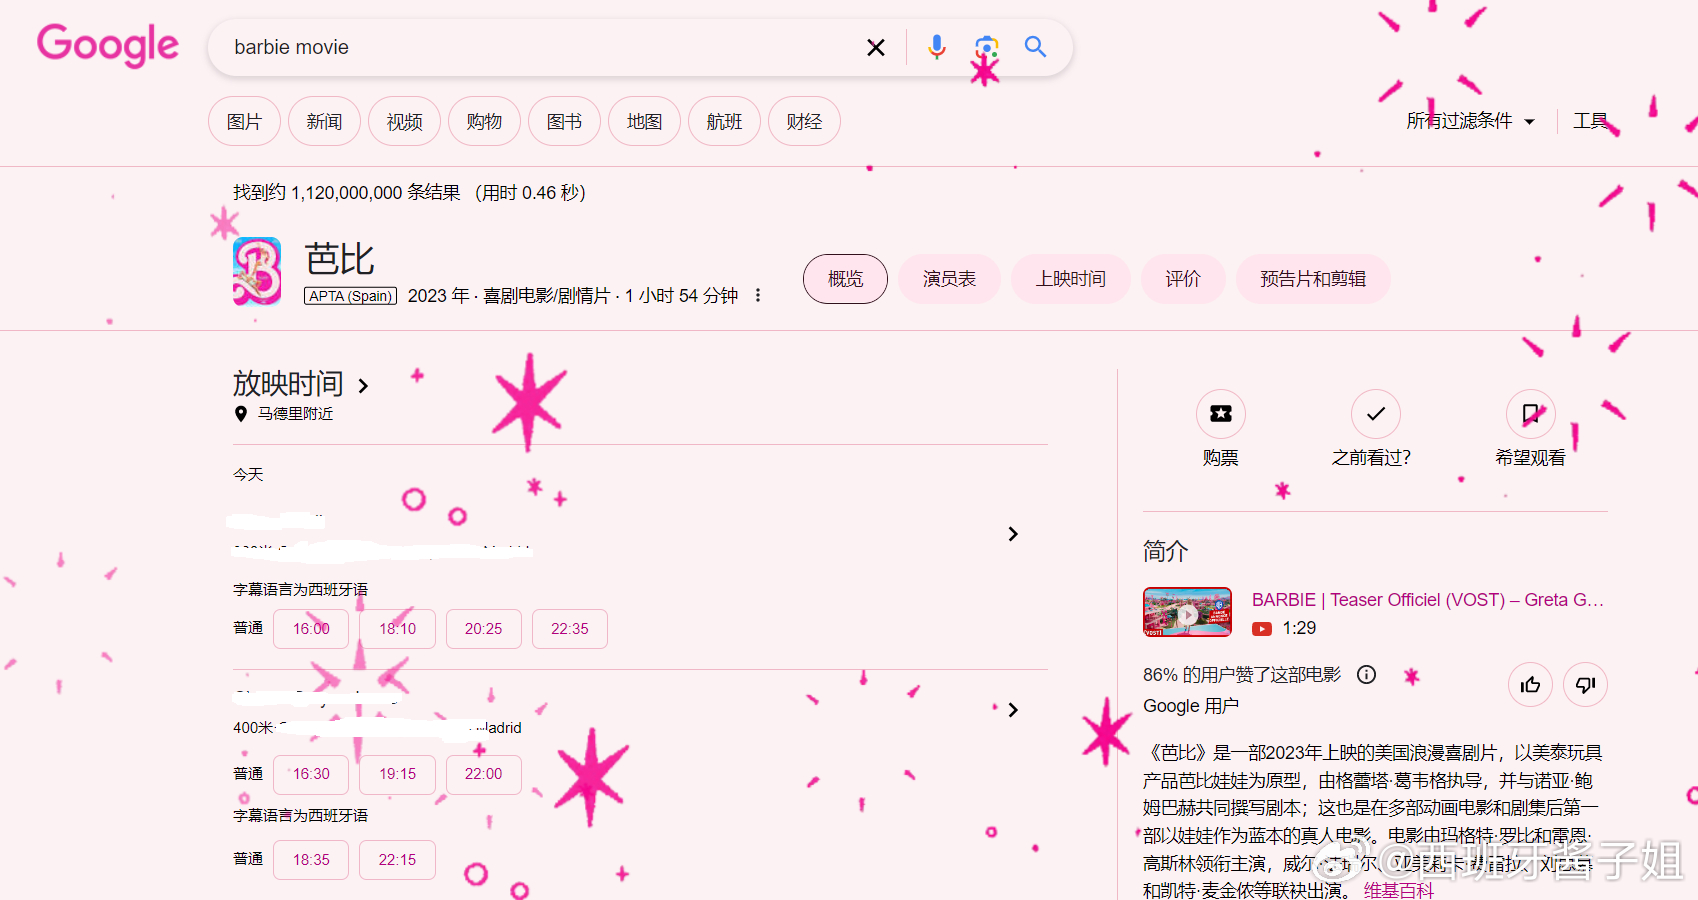Viewport: 1698px width, 900px height.
Task: Open the 维基百科 Wikipedia link
Action: point(1398,890)
